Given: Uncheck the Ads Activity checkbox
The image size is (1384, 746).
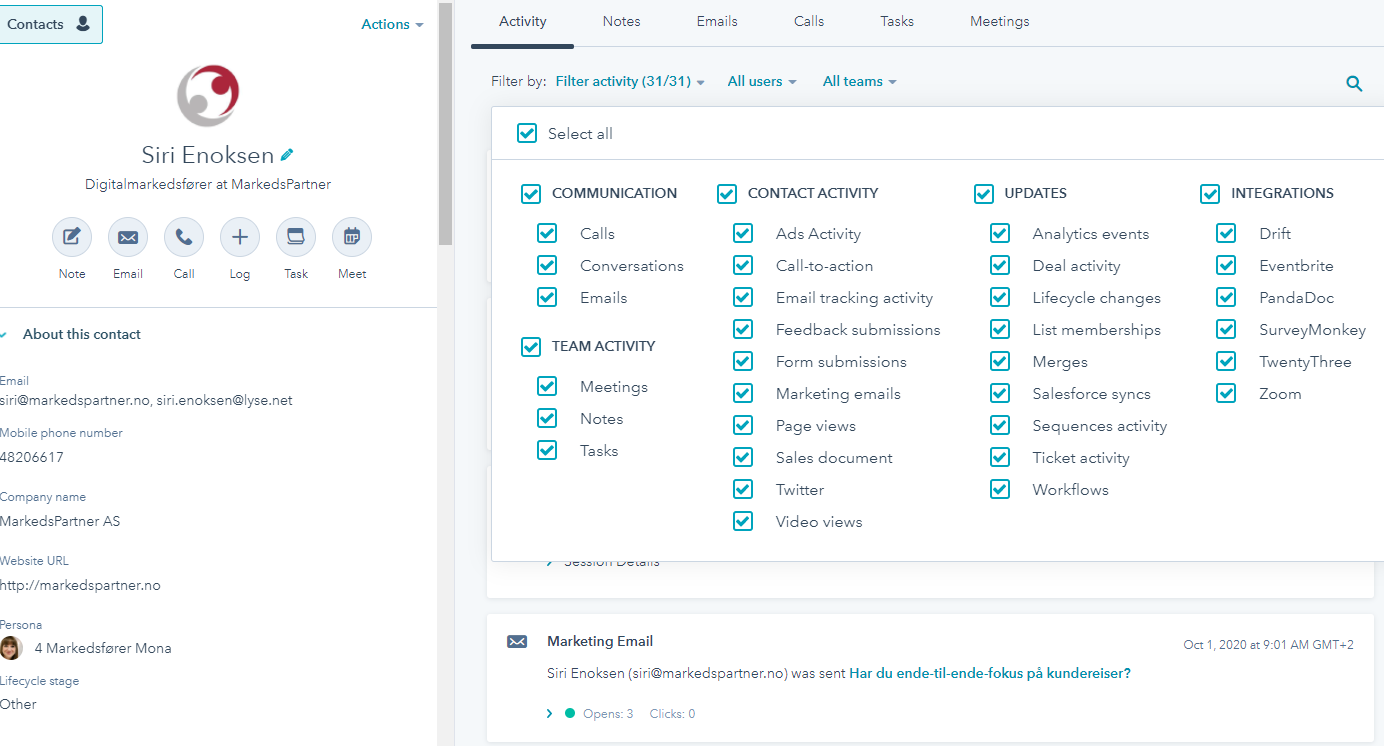Looking at the screenshot, I should (743, 233).
